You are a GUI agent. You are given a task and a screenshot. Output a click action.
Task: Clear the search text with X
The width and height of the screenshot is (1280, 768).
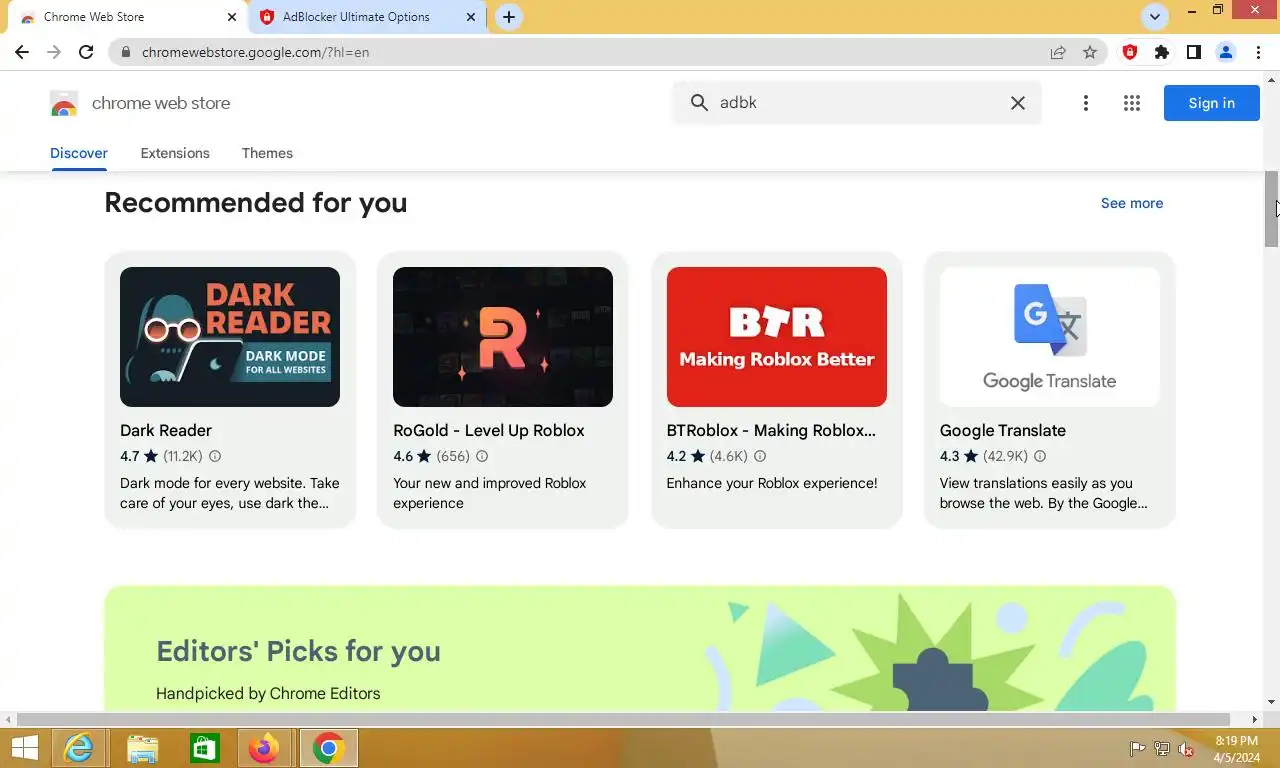click(x=1018, y=103)
